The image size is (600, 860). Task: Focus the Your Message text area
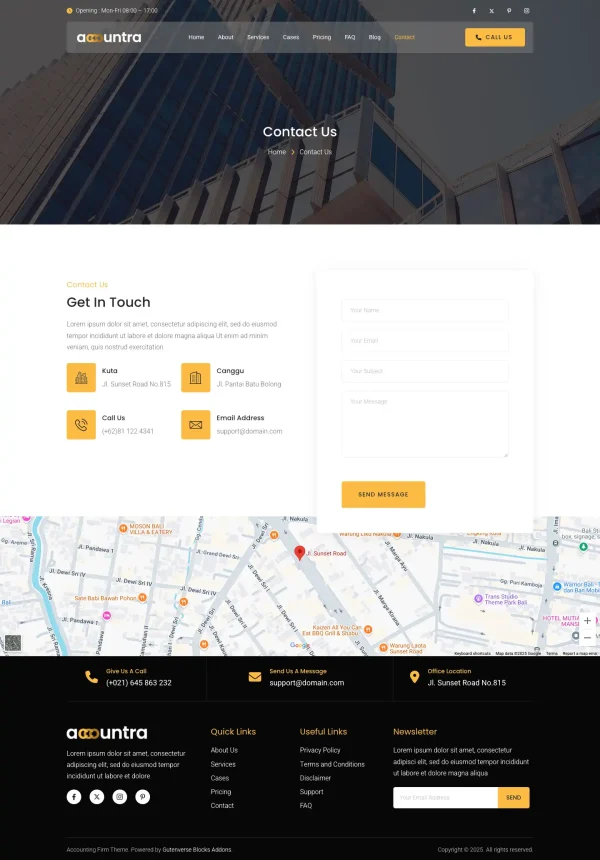pos(424,424)
